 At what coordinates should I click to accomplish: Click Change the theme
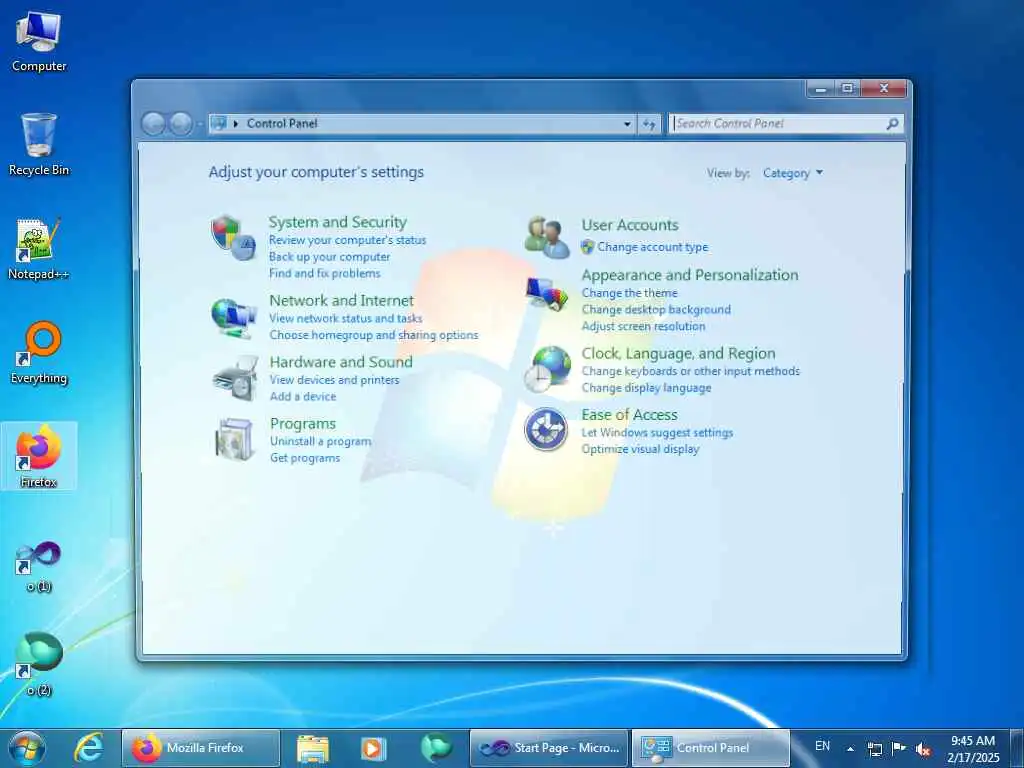pyautogui.click(x=630, y=293)
